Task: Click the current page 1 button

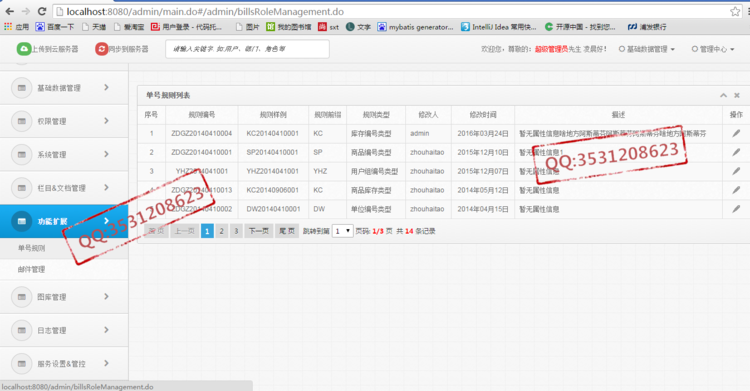Action: [x=207, y=231]
